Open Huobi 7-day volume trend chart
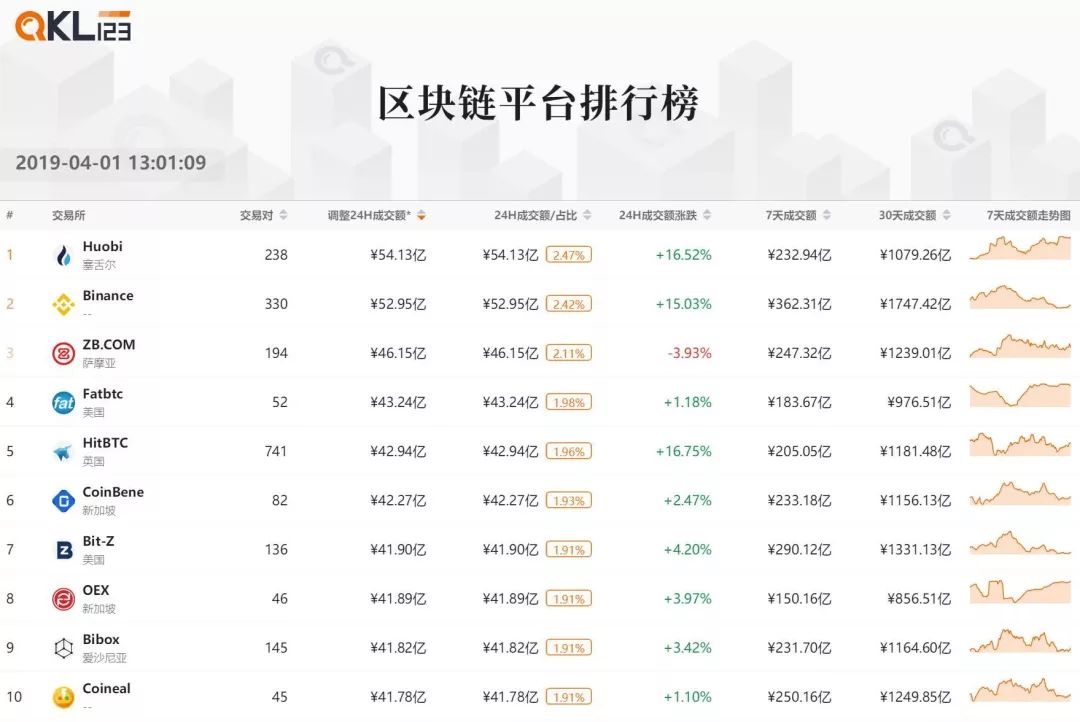Screen dimensions: 1080x722 1020,247
